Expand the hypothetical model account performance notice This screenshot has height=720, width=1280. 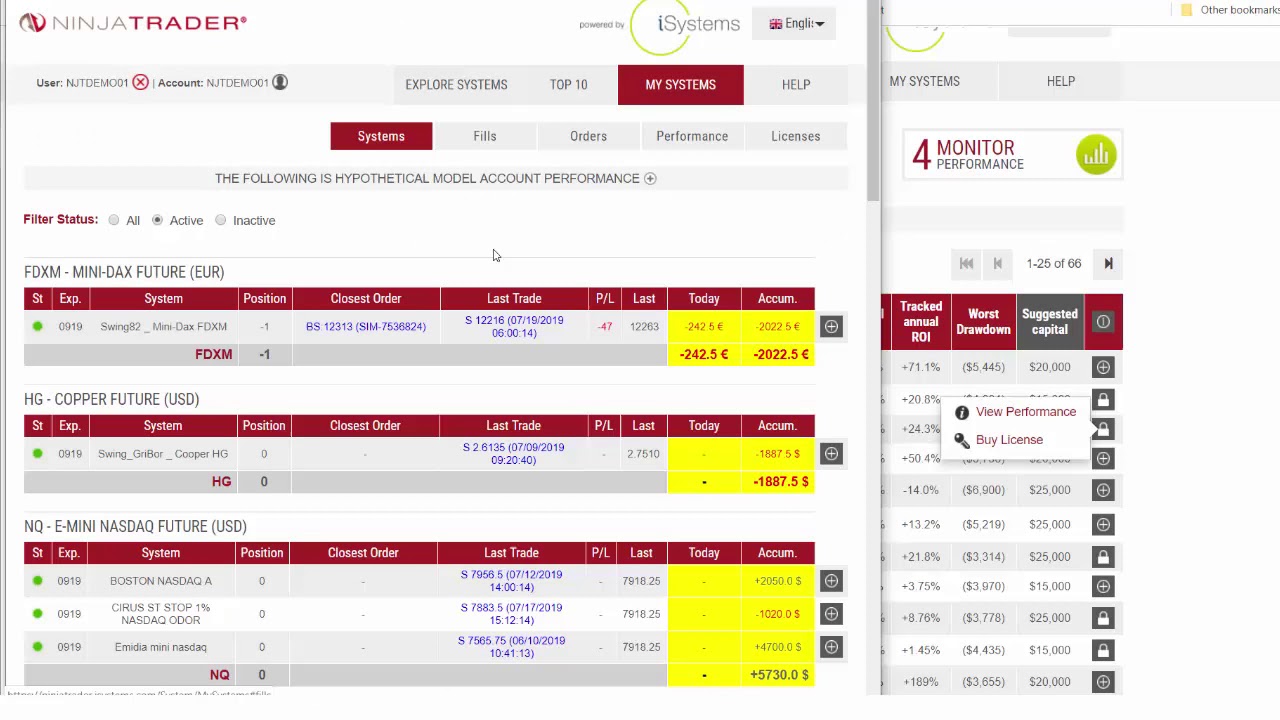point(650,178)
